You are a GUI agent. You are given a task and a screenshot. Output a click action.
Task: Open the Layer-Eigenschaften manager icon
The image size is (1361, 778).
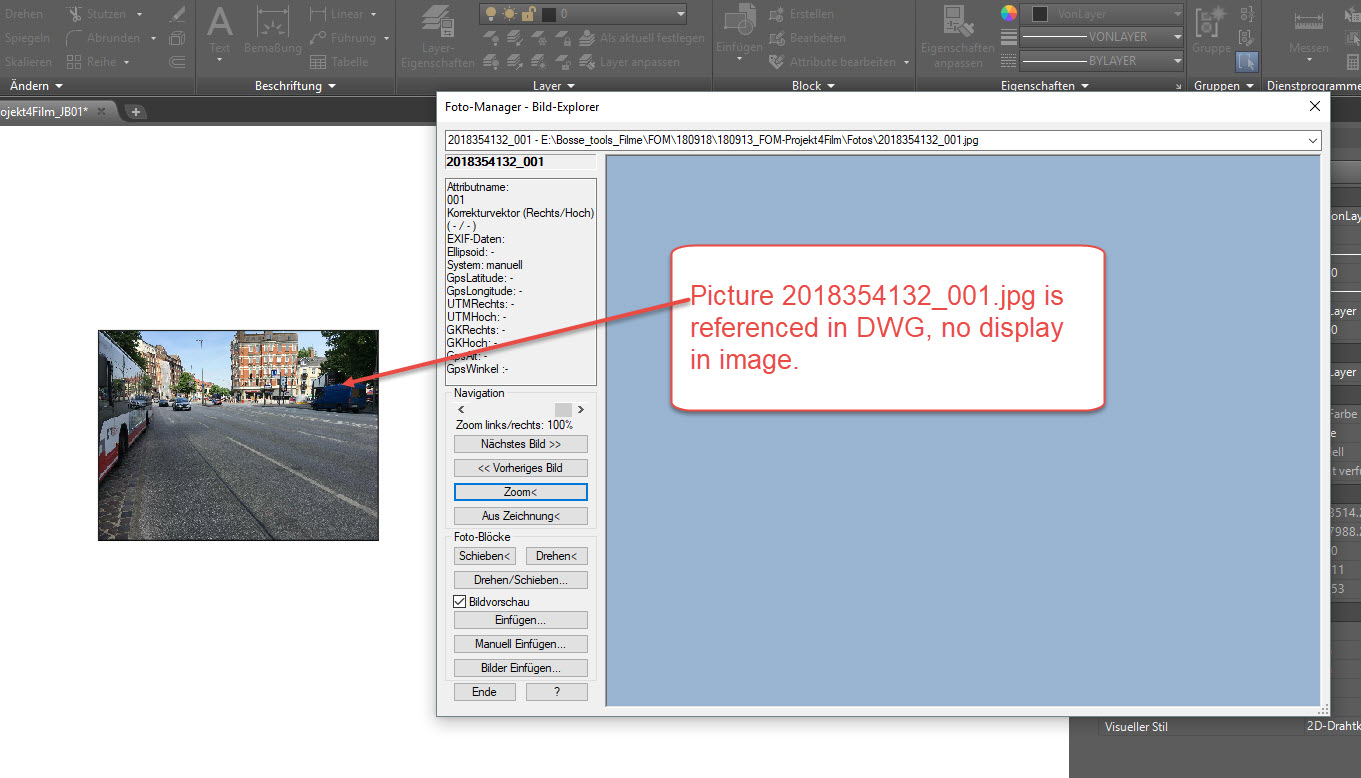[x=436, y=37]
